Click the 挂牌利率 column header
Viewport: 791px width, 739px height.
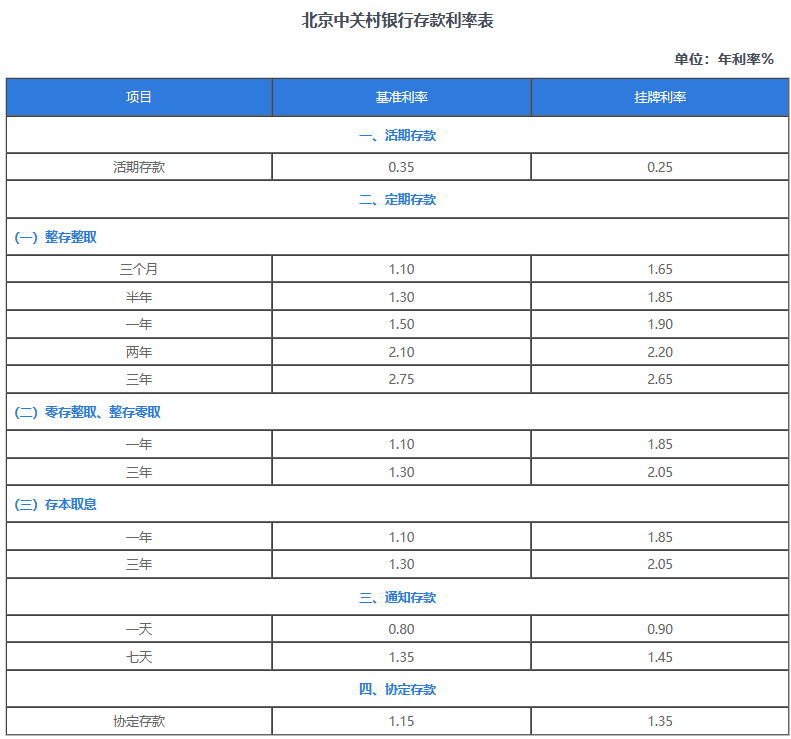tap(660, 97)
